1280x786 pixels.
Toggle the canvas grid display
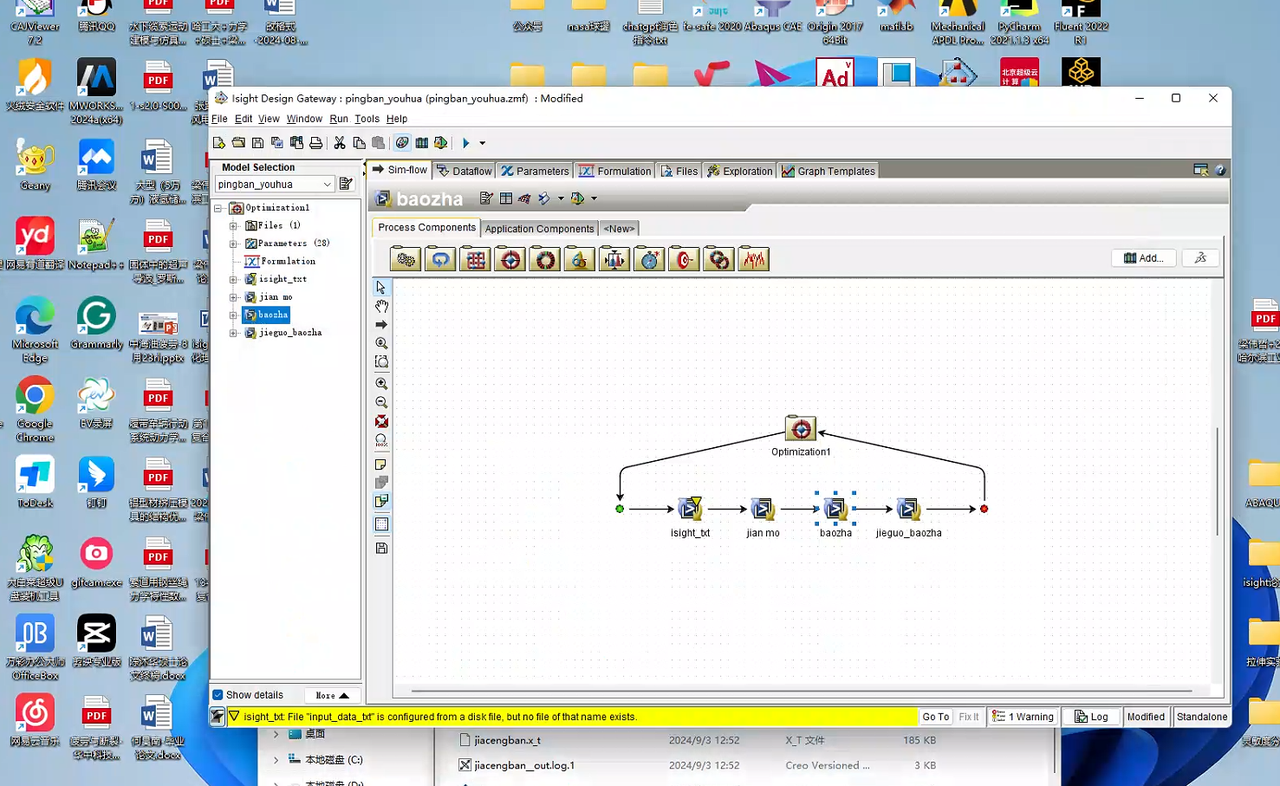(x=381, y=524)
